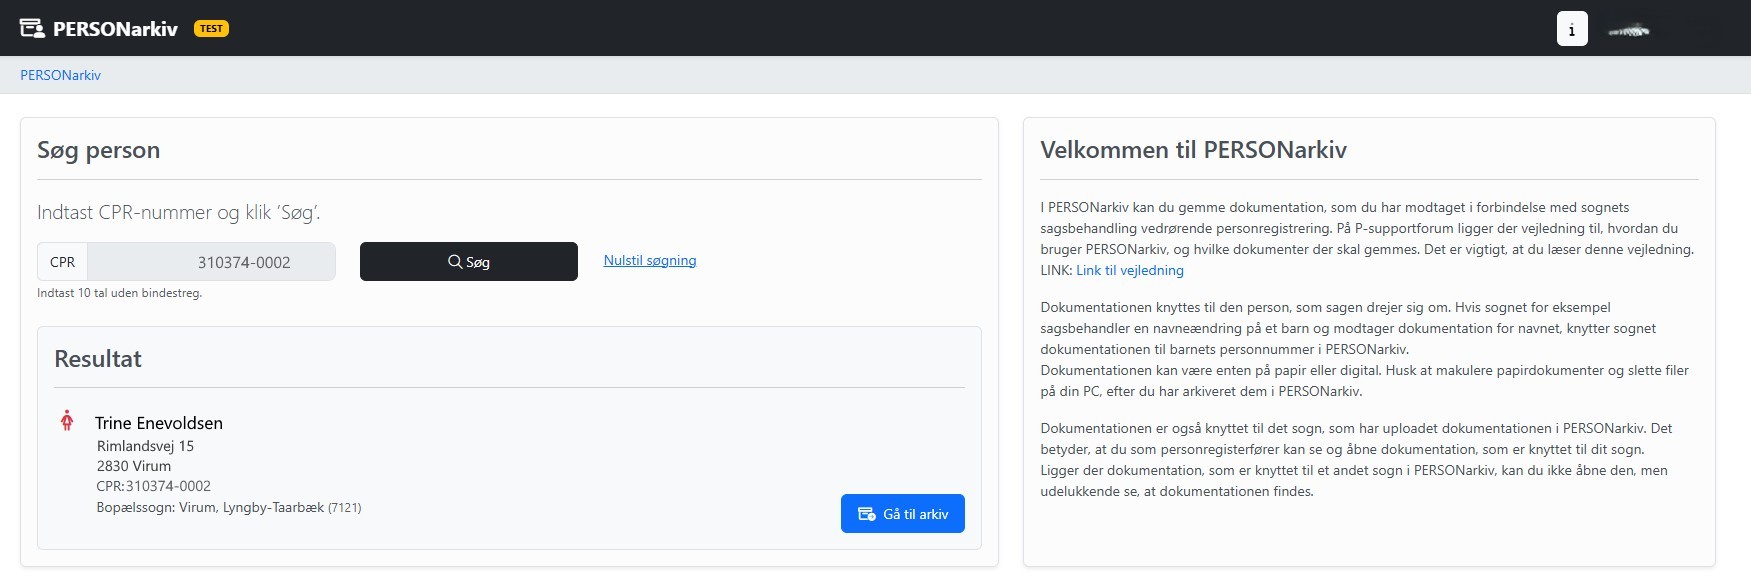Click the Bopælssogn: Virum, Lyngby-Taarbæk line
This screenshot has width=1751, height=587.
pyautogui.click(x=229, y=507)
